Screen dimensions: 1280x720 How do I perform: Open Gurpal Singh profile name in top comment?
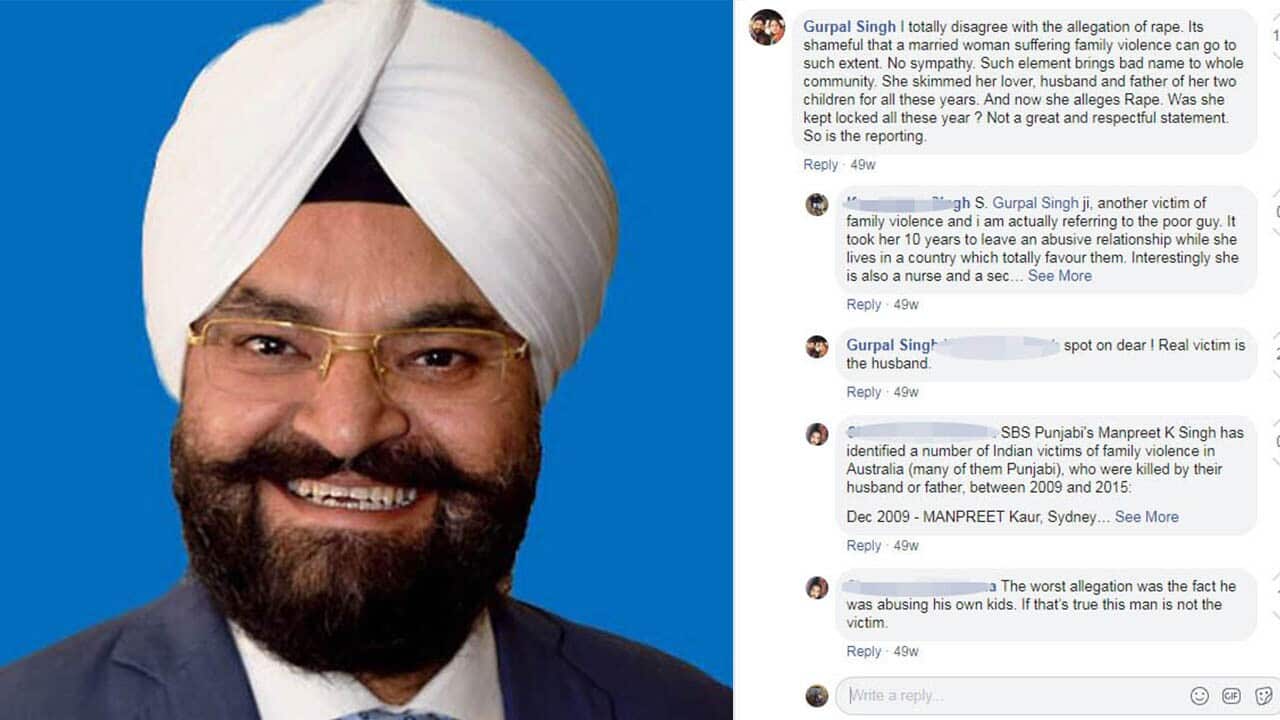tap(850, 26)
